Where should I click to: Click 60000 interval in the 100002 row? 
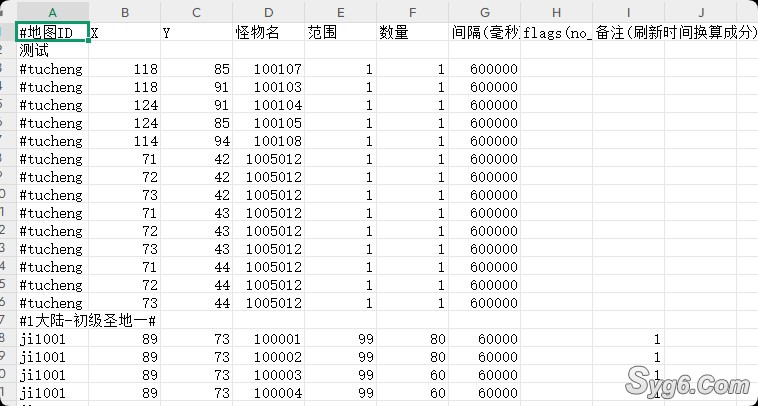484,357
